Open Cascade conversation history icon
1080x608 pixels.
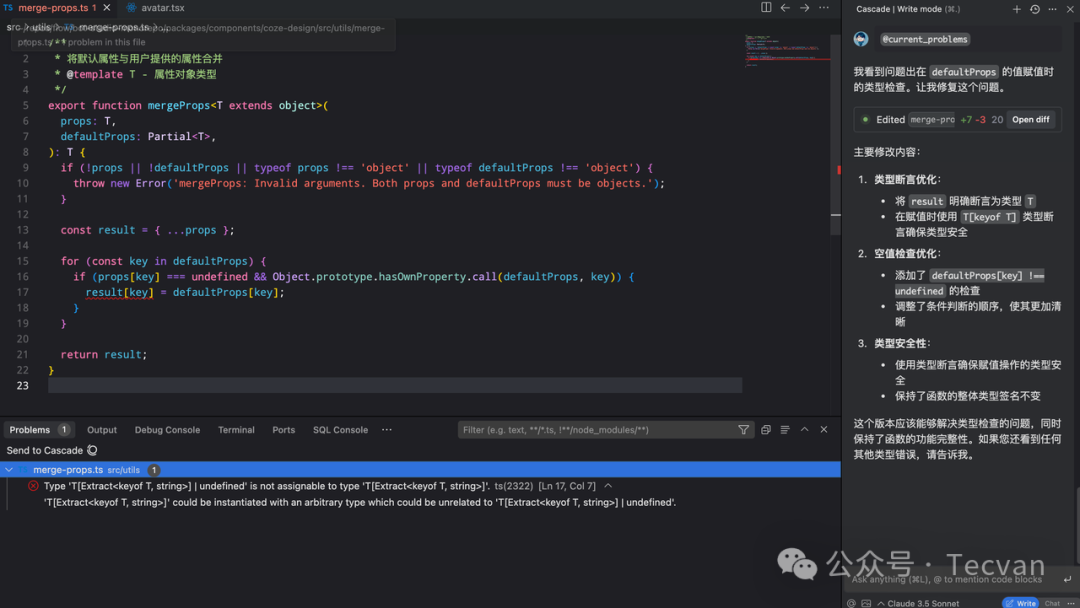pyautogui.click(x=1035, y=9)
